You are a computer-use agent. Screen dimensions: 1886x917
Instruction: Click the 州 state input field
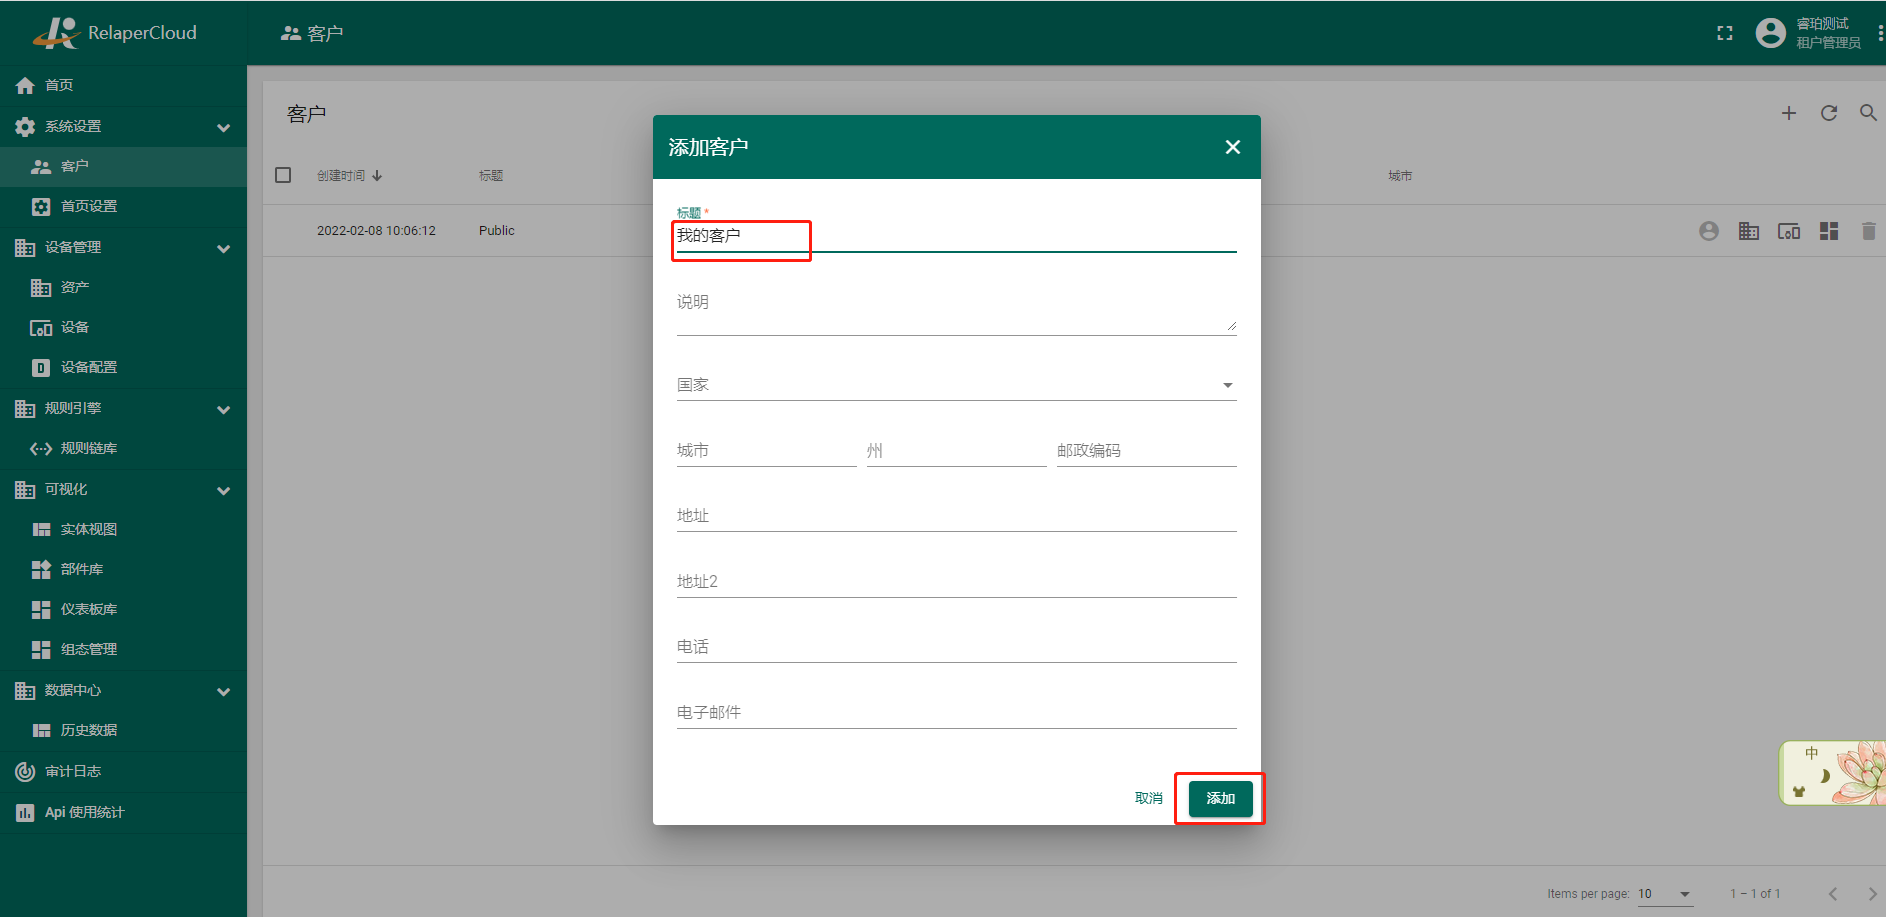(x=956, y=451)
